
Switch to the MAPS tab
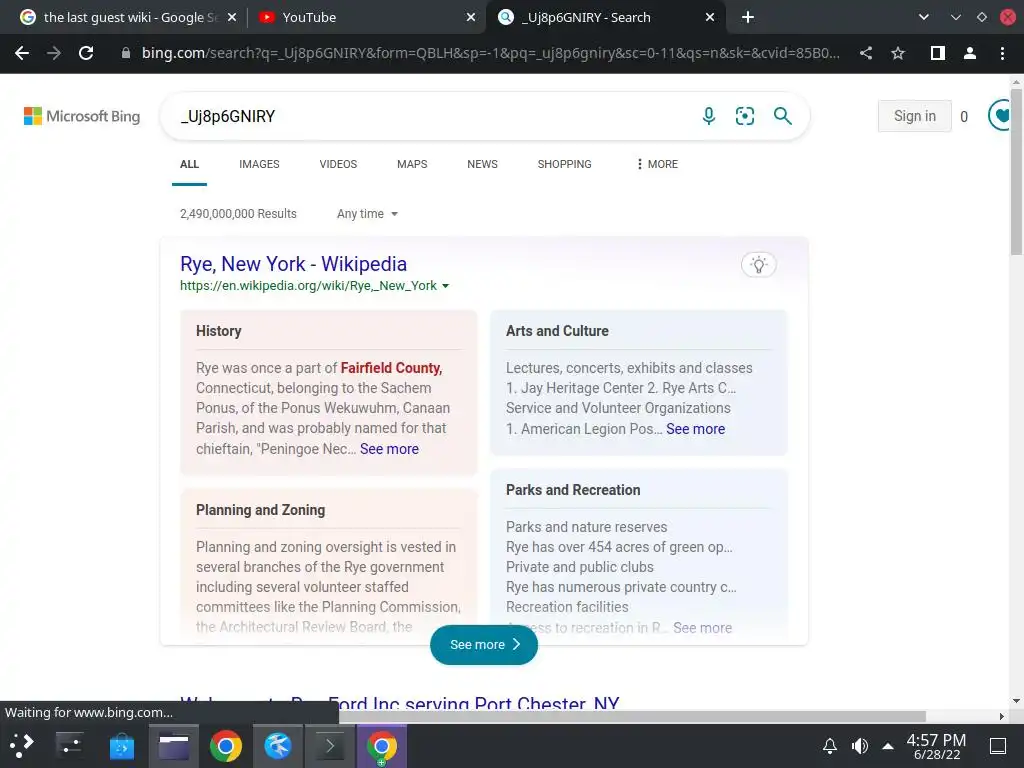click(412, 165)
